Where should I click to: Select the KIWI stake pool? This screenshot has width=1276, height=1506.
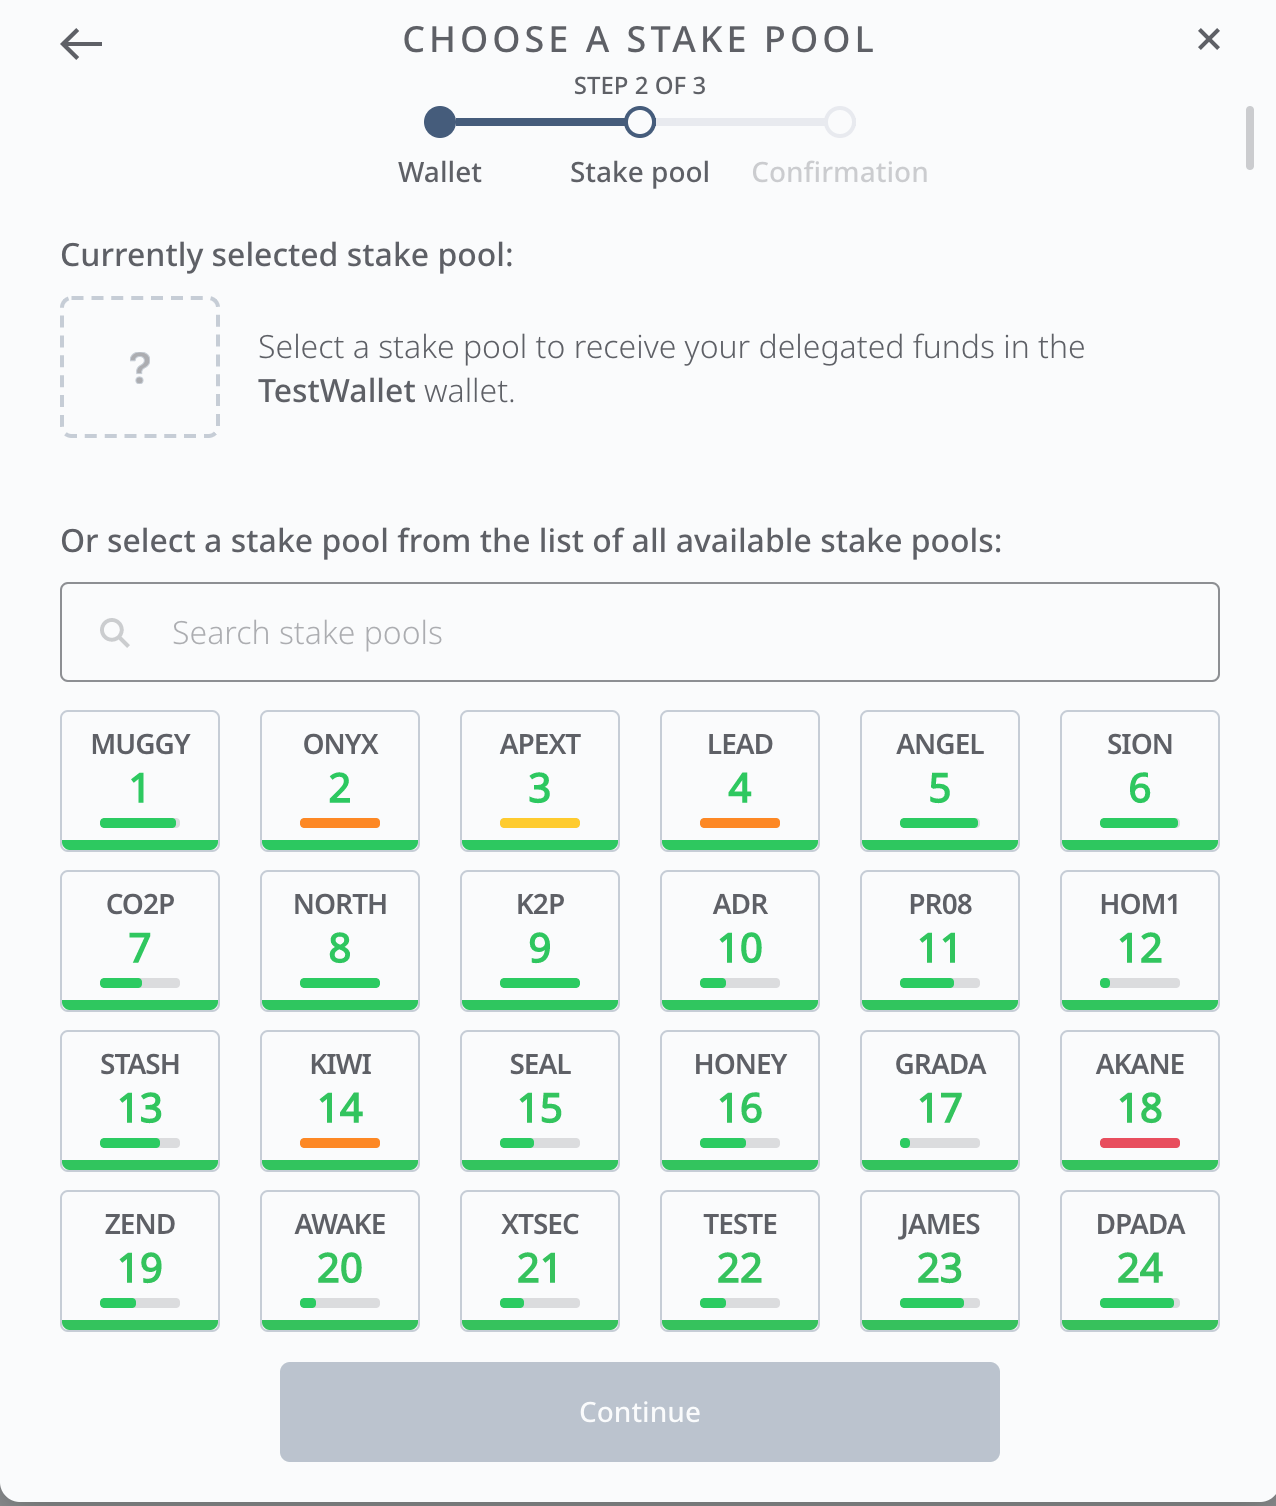point(340,1100)
